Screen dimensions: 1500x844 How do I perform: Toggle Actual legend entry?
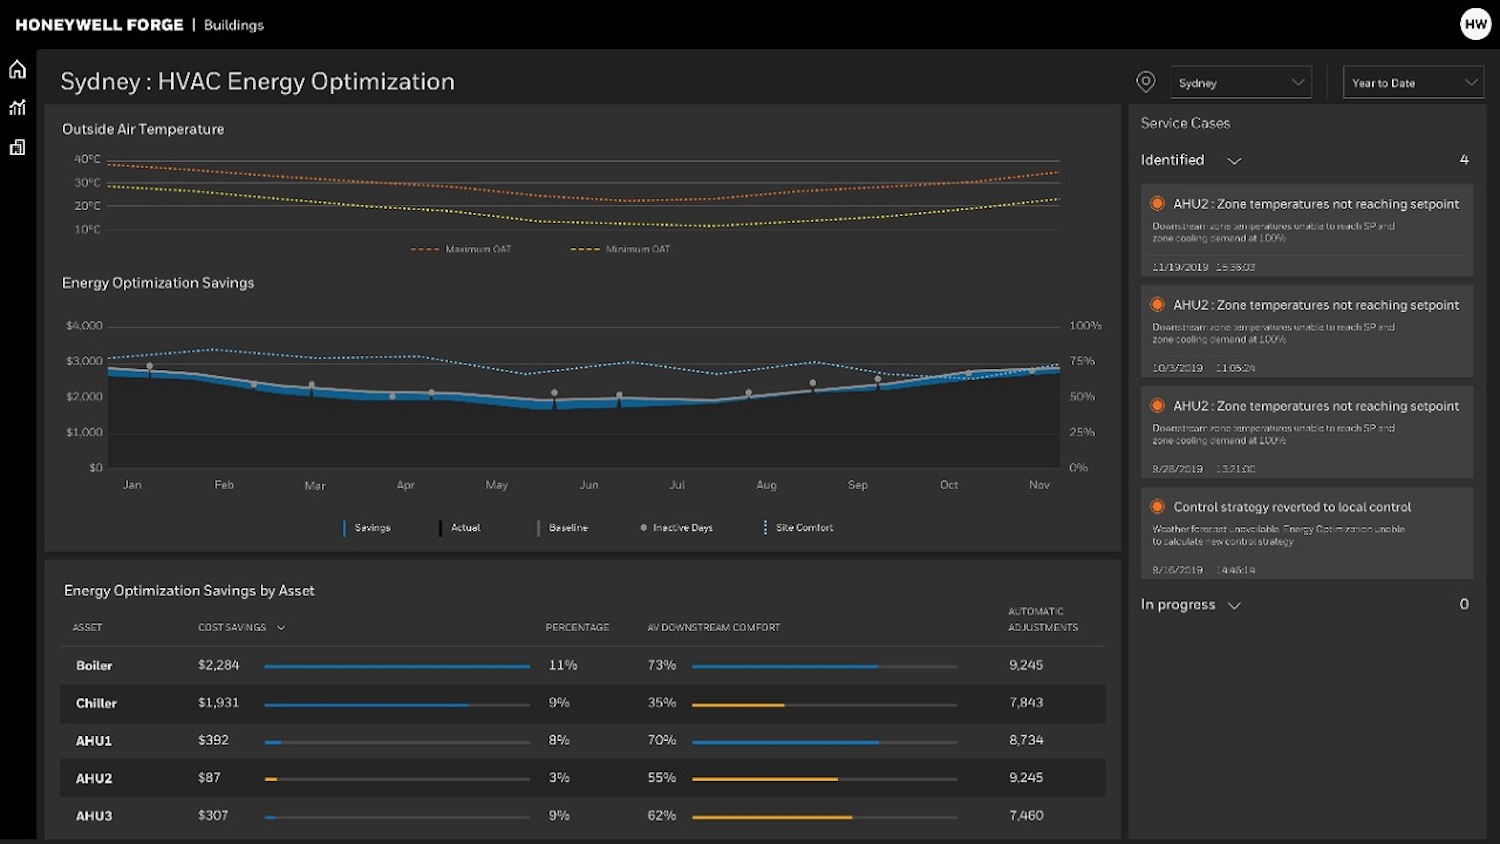[460, 528]
